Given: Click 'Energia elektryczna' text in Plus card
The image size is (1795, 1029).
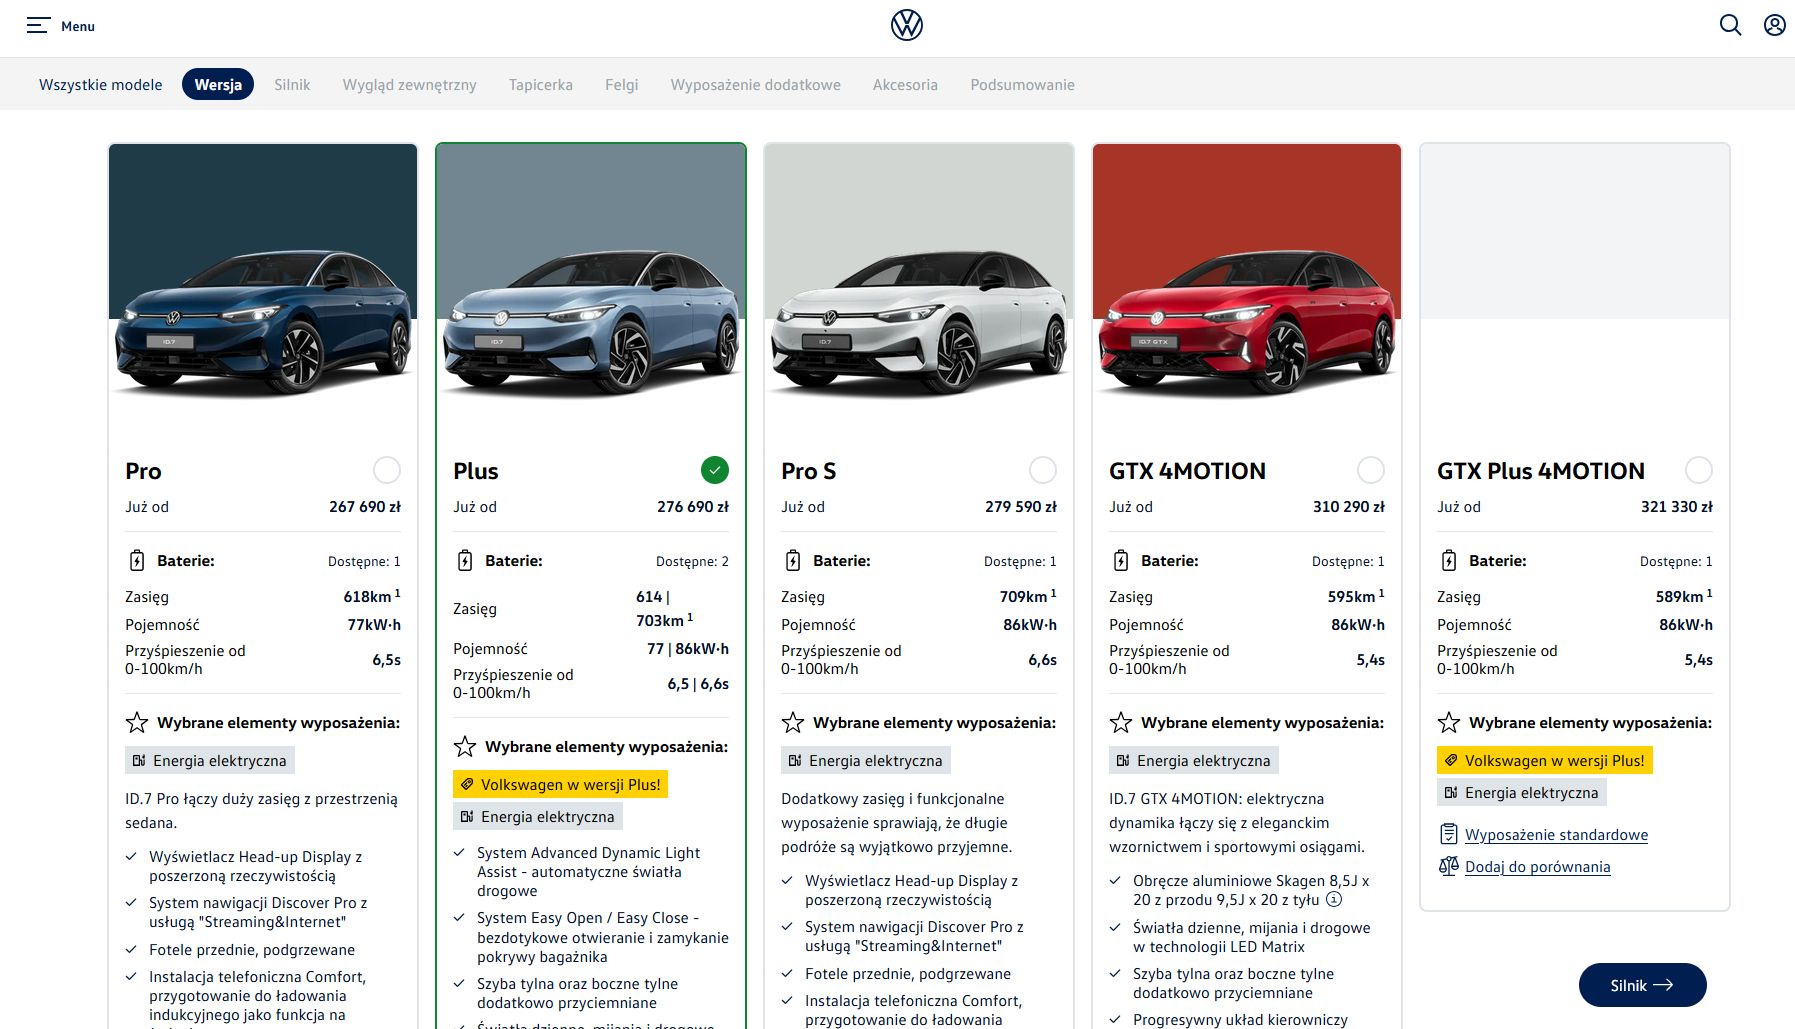Looking at the screenshot, I should click(x=547, y=817).
